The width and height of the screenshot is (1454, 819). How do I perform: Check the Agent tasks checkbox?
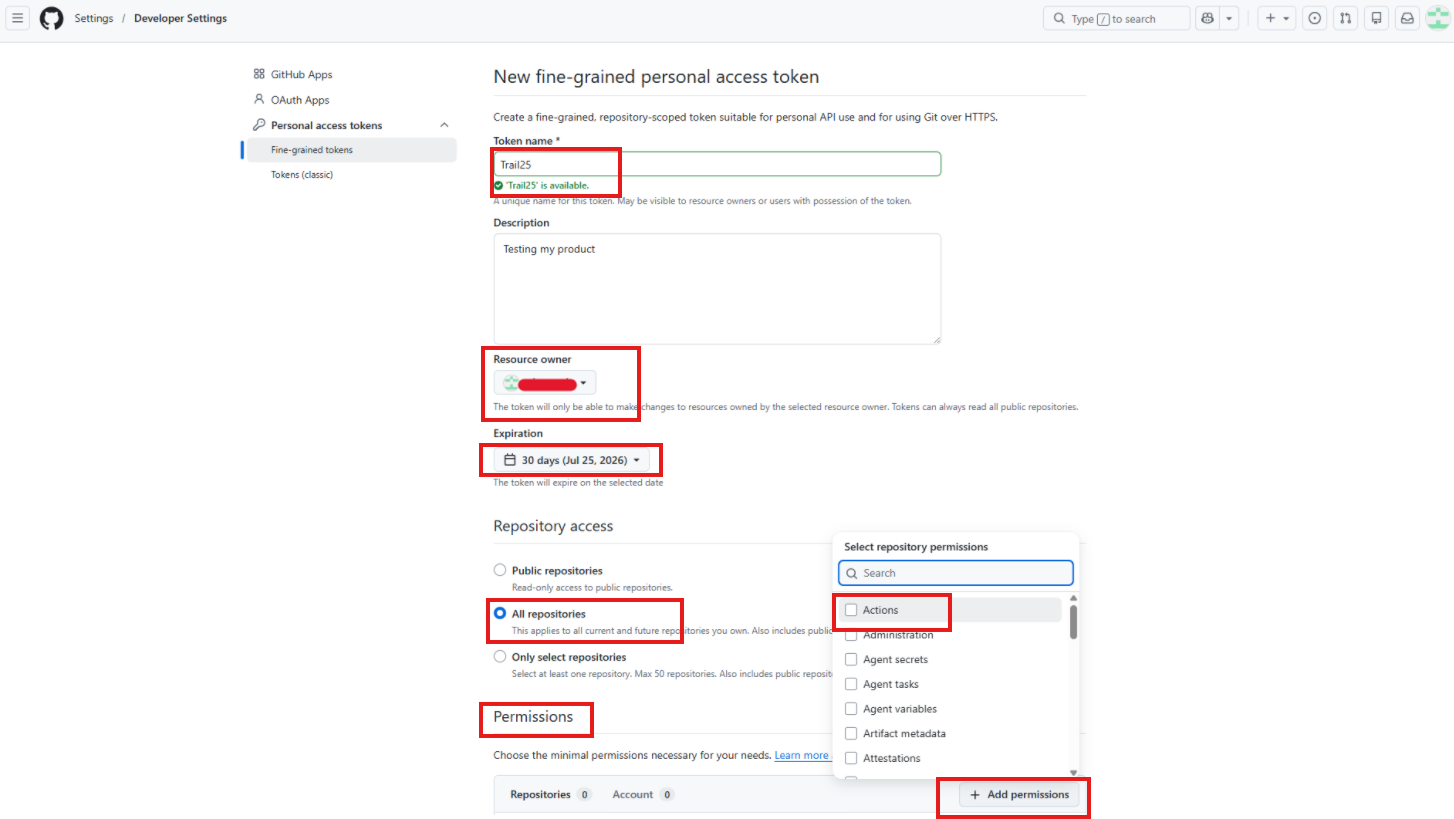point(852,684)
